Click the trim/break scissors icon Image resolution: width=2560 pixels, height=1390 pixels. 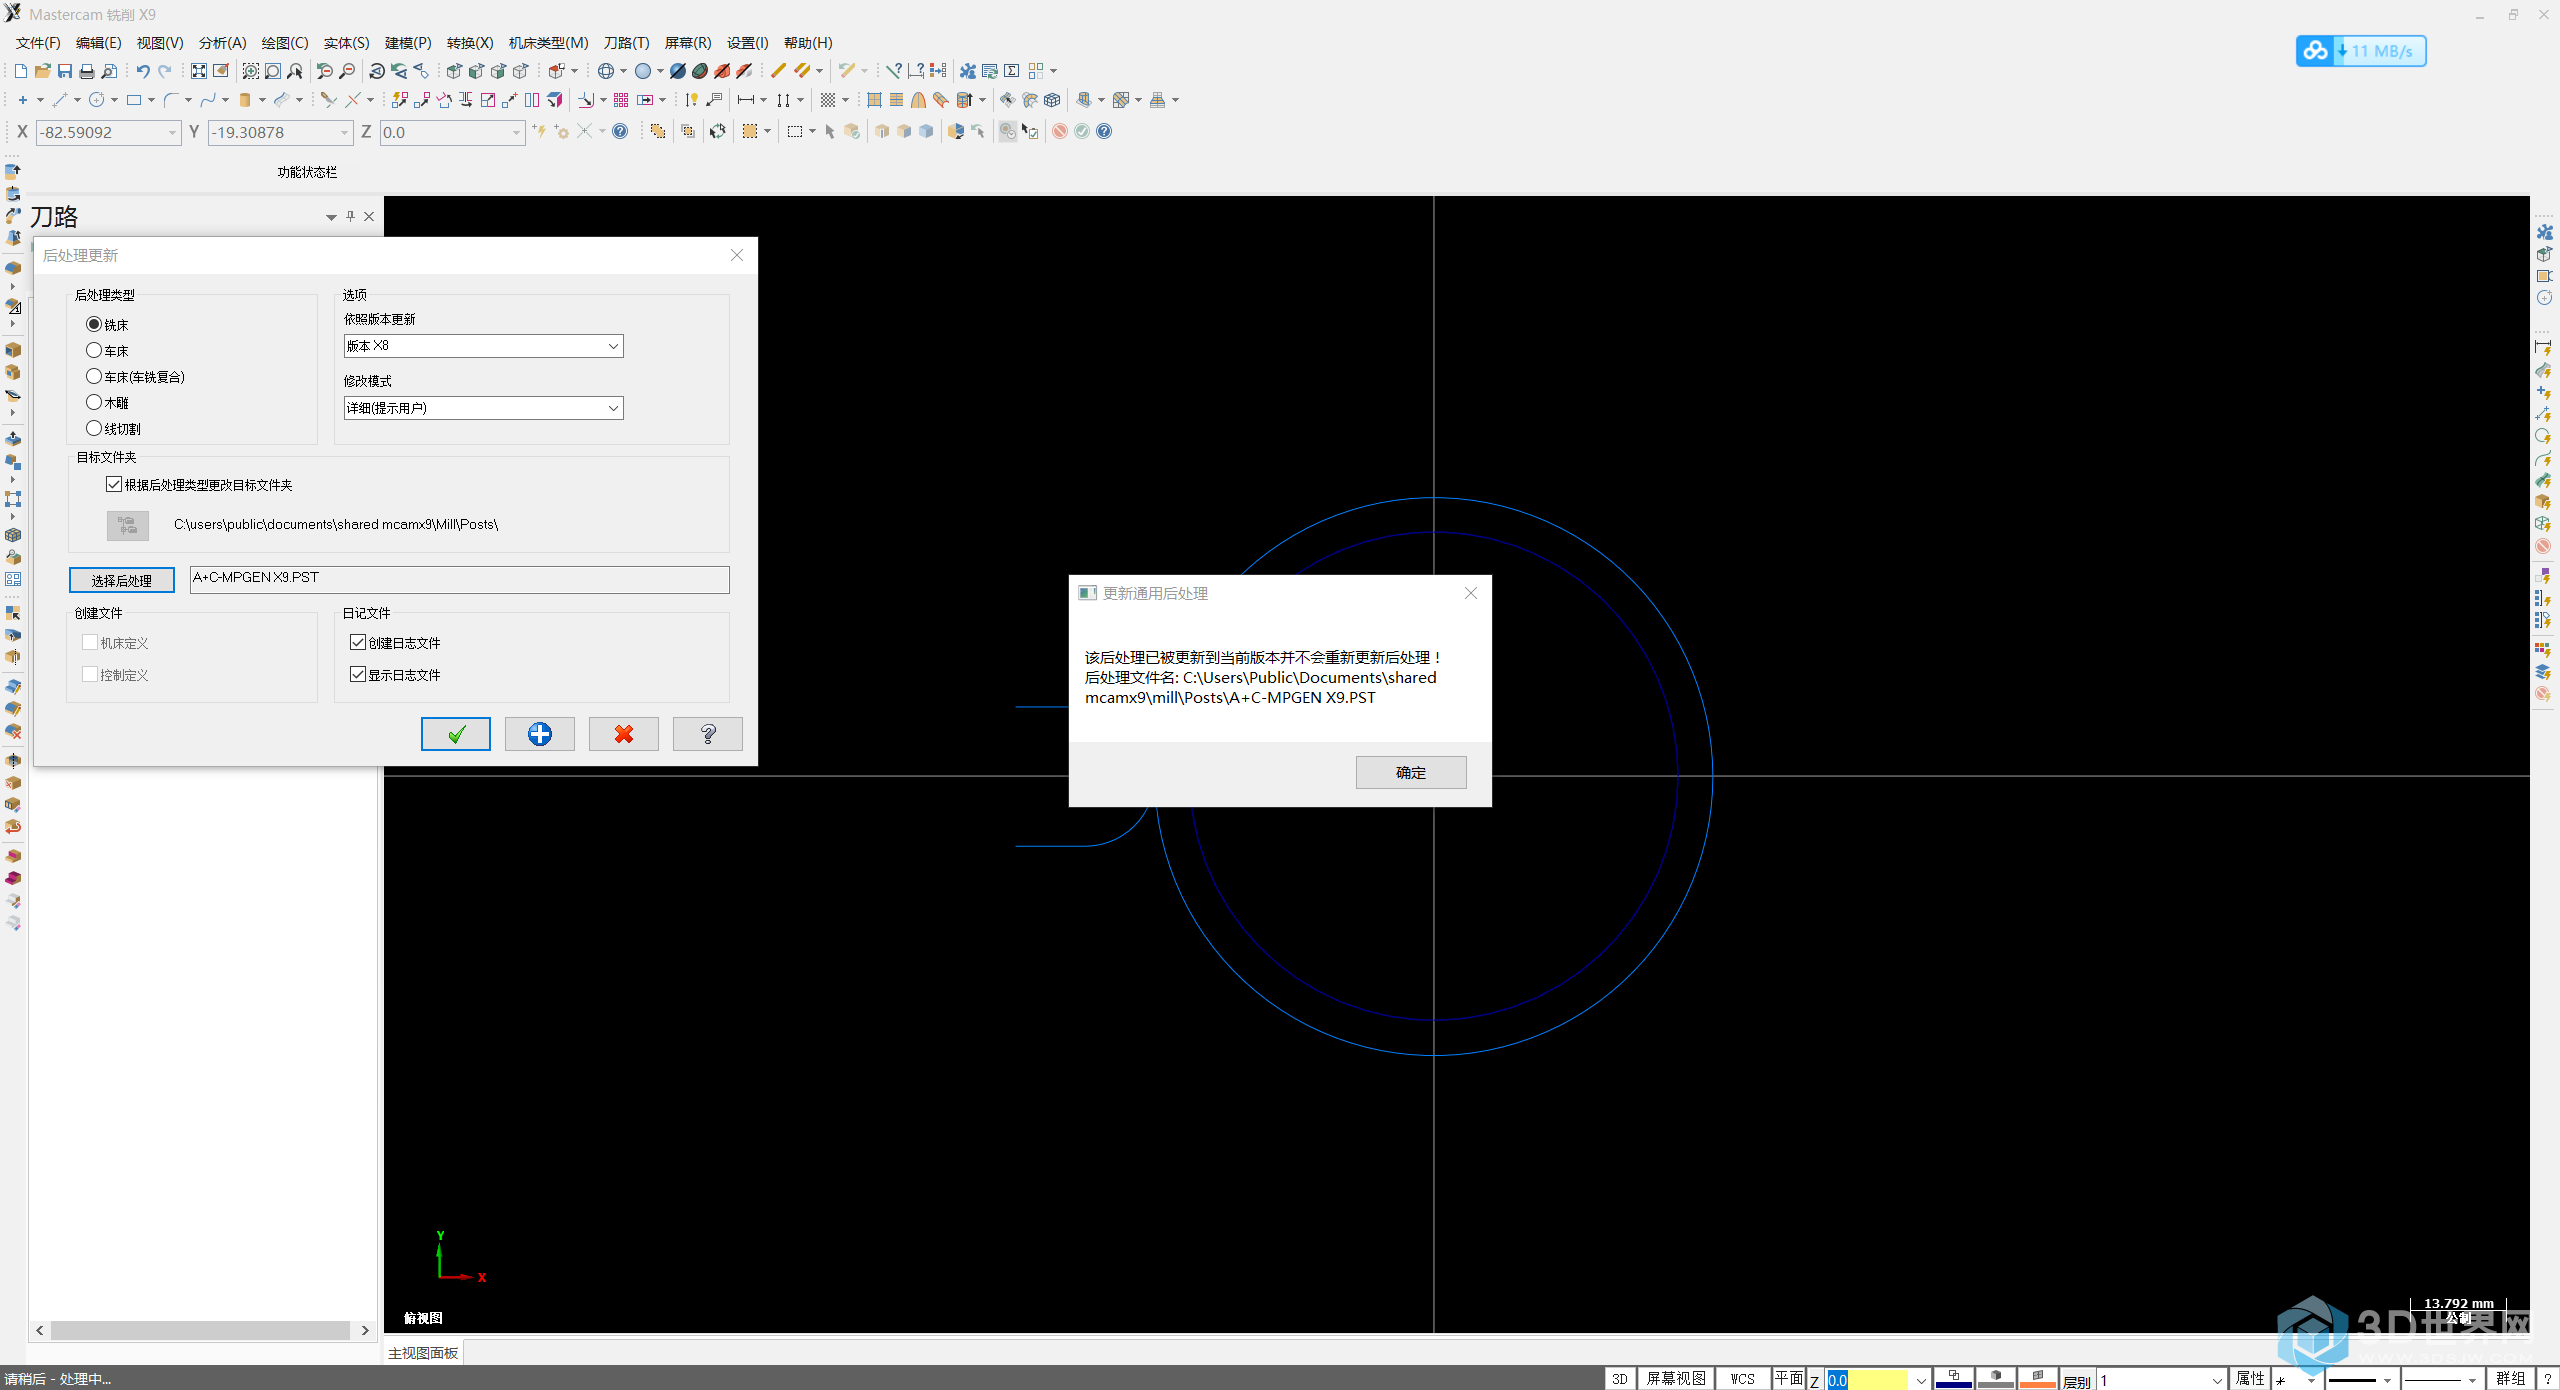[x=328, y=100]
